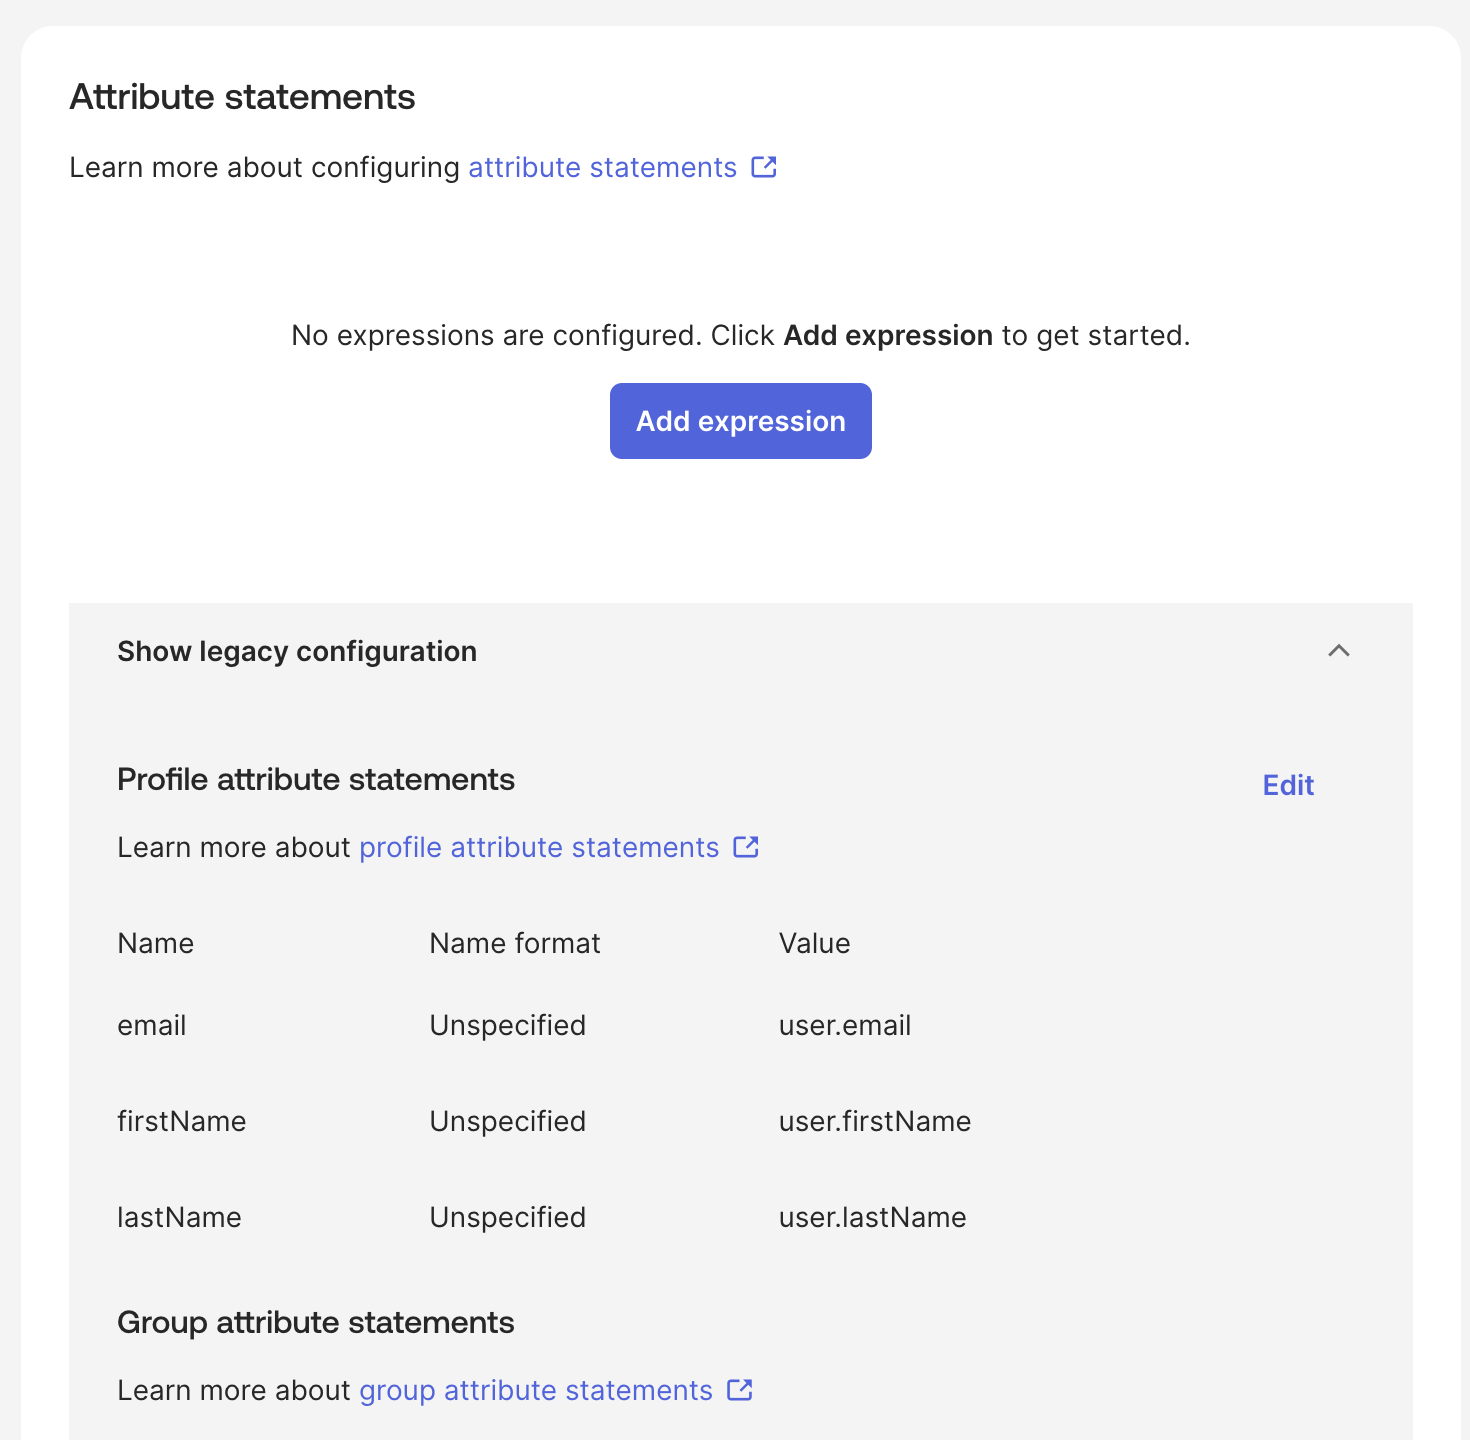Viewport: 1470px width, 1440px height.
Task: Select the firstName attribute row name
Action: 182,1122
